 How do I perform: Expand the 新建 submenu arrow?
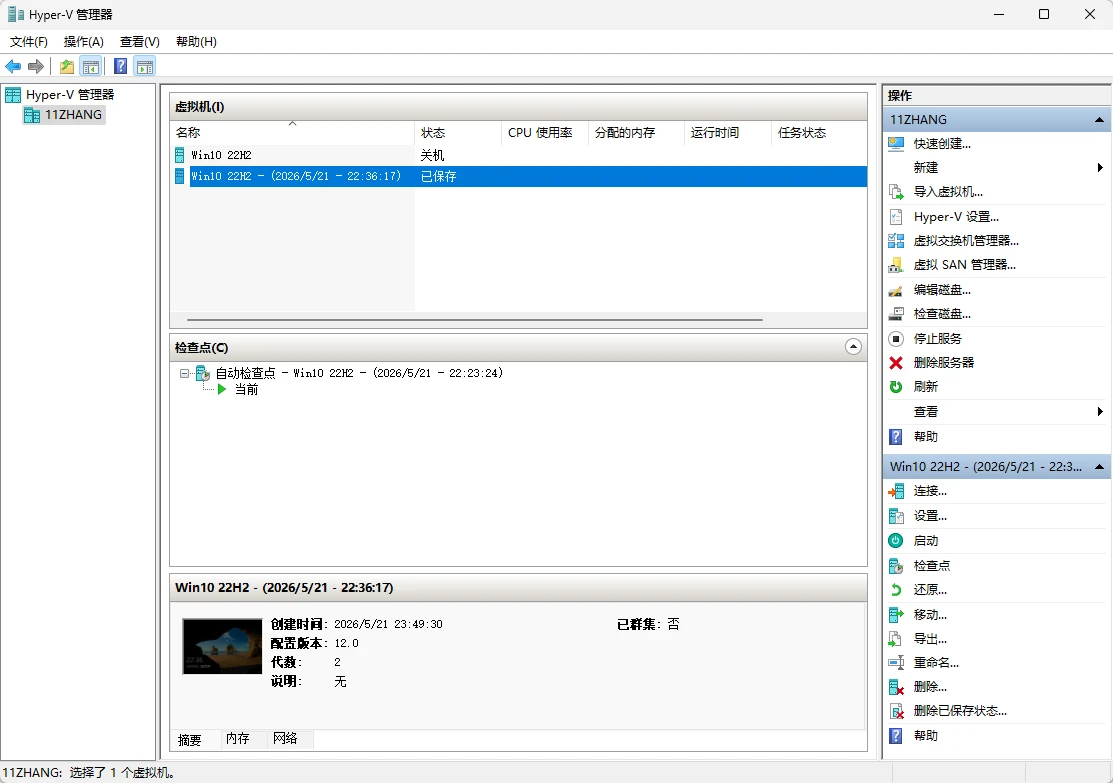click(1100, 168)
